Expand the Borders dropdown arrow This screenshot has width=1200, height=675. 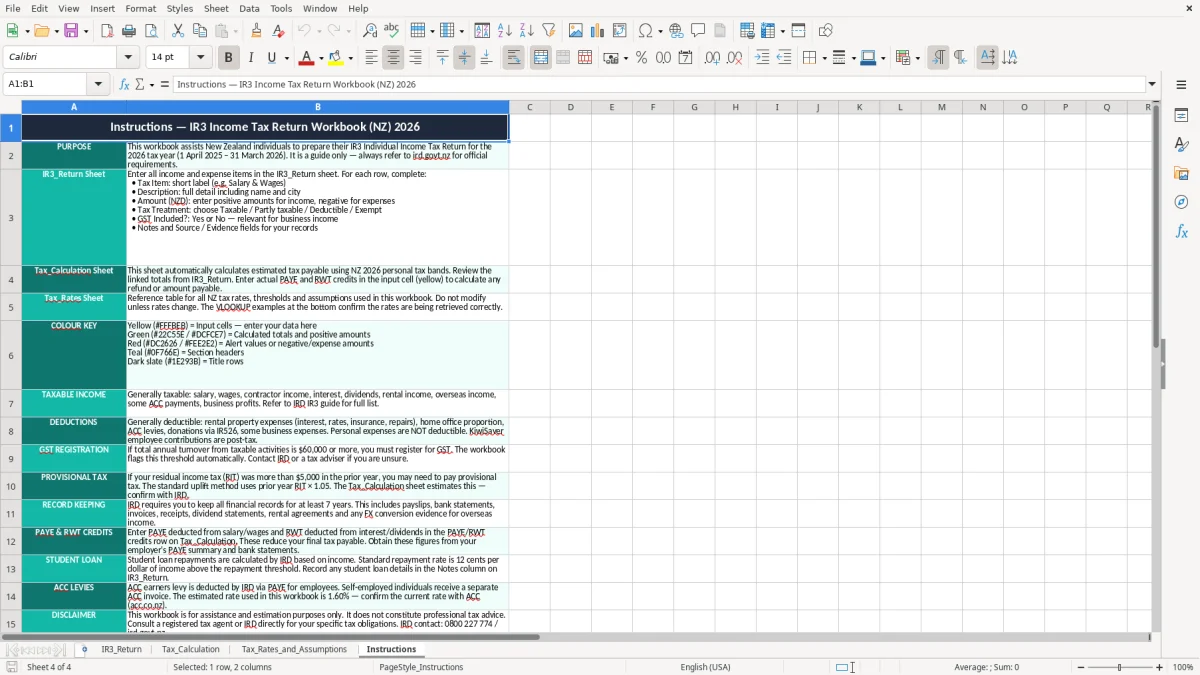(x=823, y=58)
